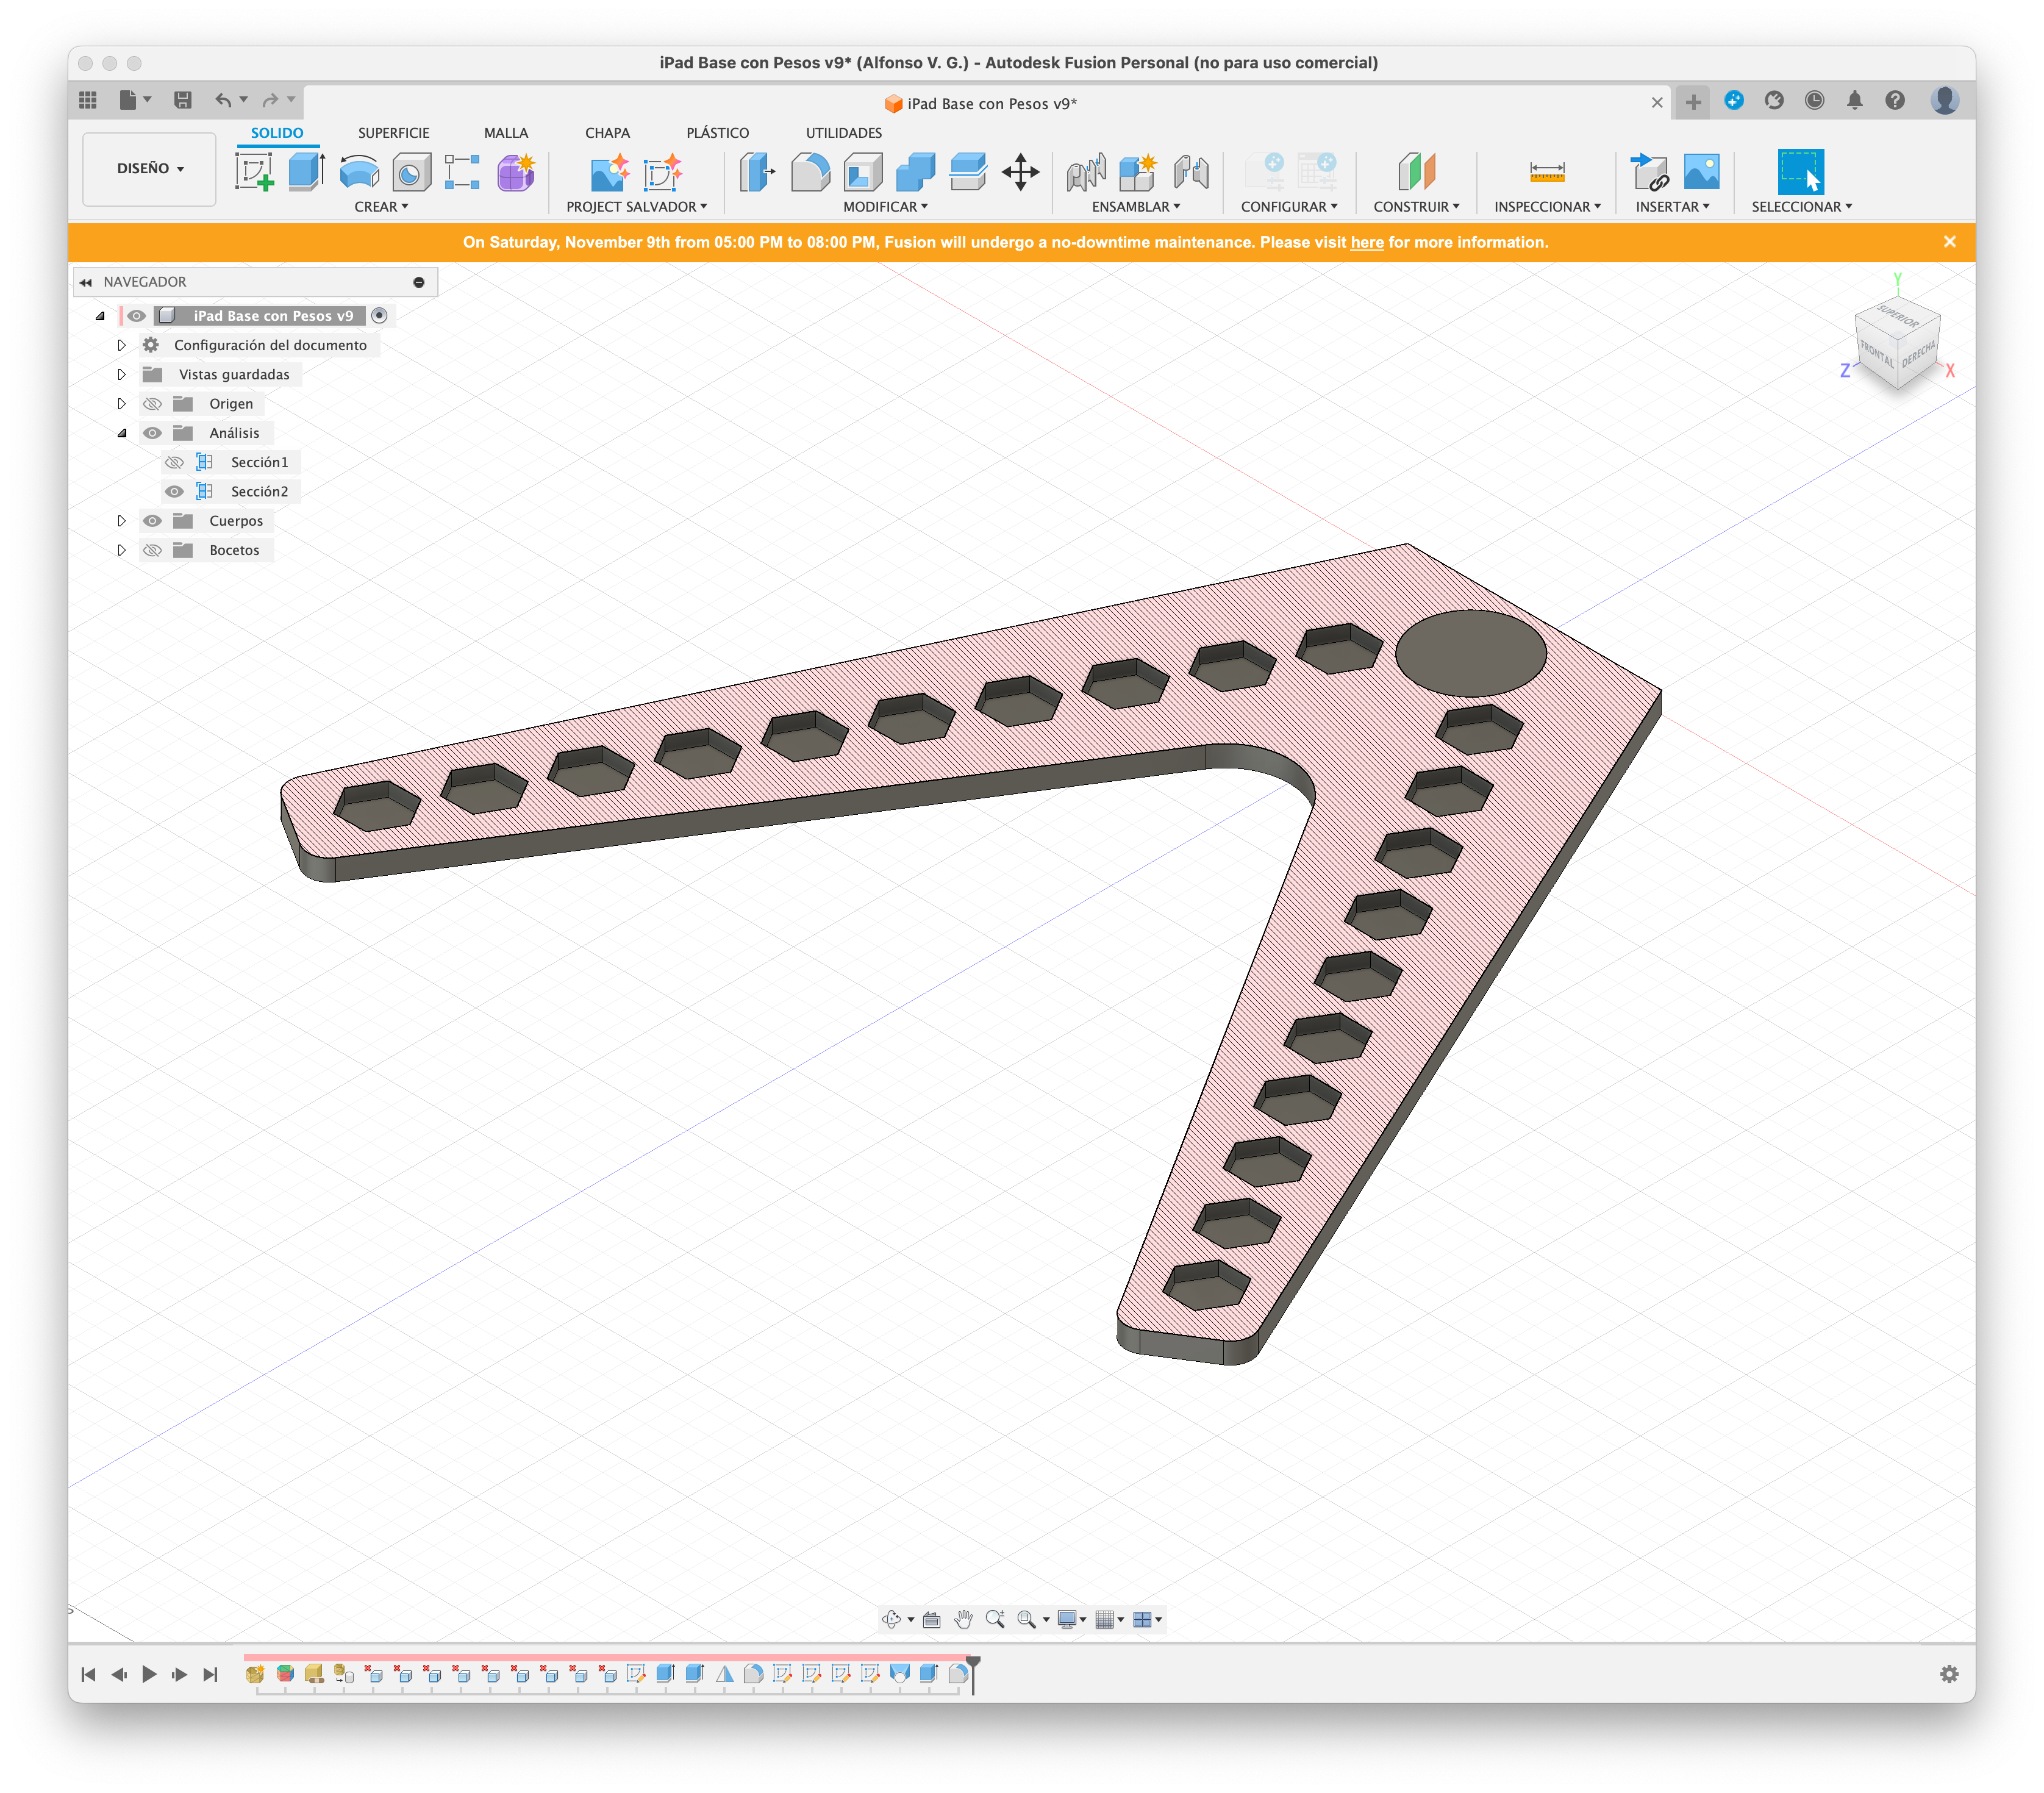Select the Revolve tool
Screen dimensions: 2044x1793
tap(359, 172)
